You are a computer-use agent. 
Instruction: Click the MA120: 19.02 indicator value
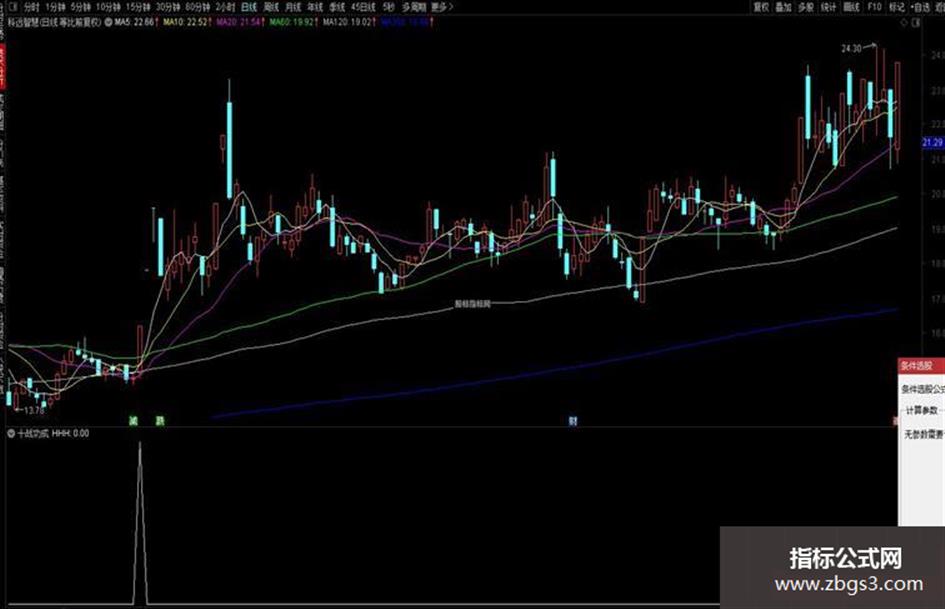(349, 22)
